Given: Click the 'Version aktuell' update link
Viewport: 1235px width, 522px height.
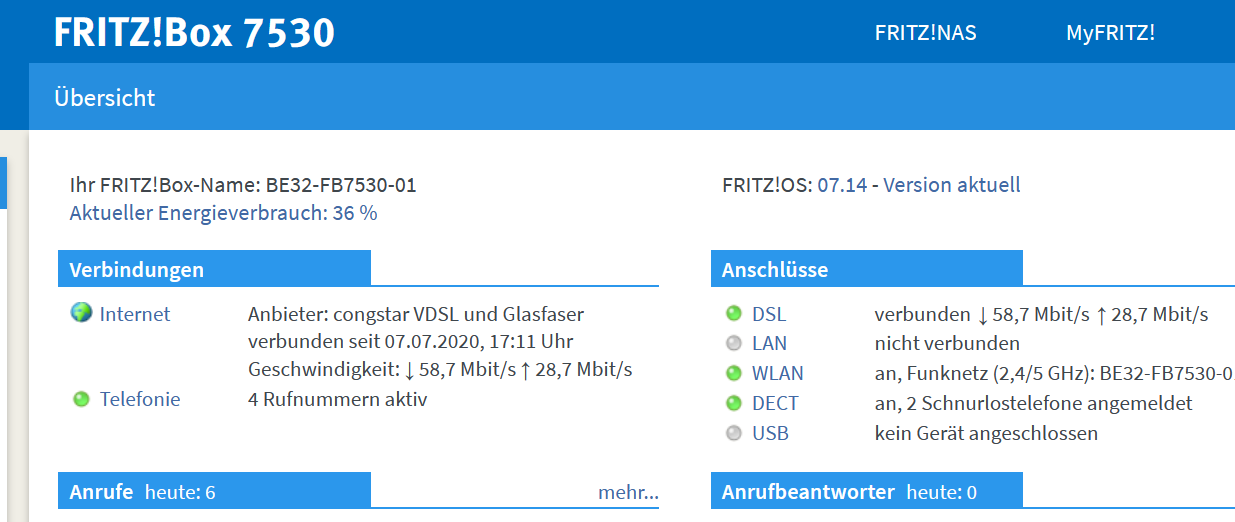Looking at the screenshot, I should tap(951, 185).
